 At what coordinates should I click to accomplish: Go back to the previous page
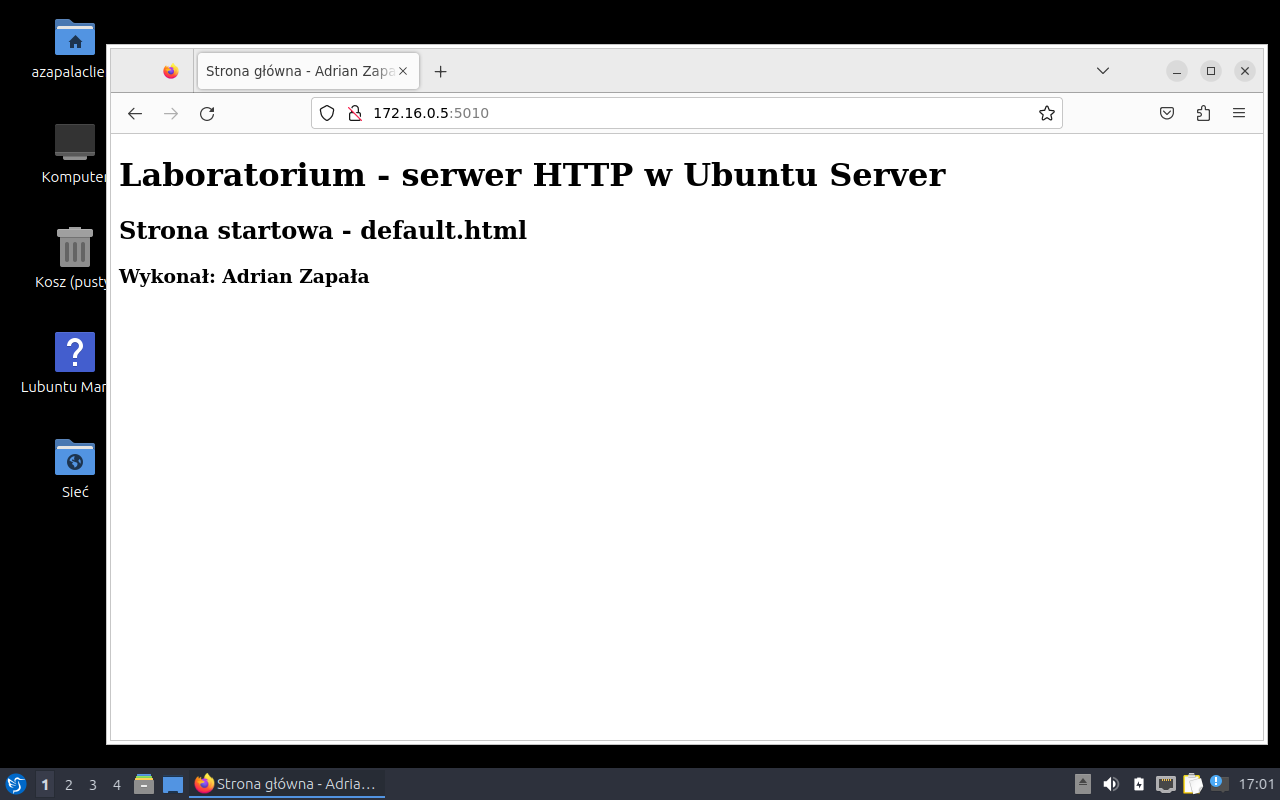[x=135, y=114]
